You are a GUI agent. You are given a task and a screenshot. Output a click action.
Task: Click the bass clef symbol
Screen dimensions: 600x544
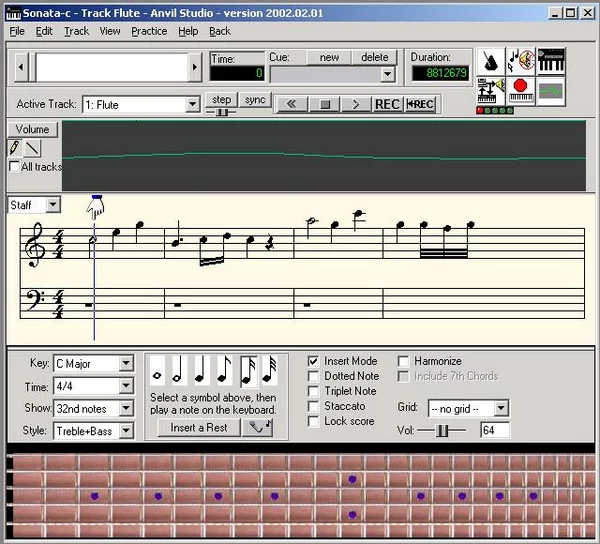coord(34,301)
